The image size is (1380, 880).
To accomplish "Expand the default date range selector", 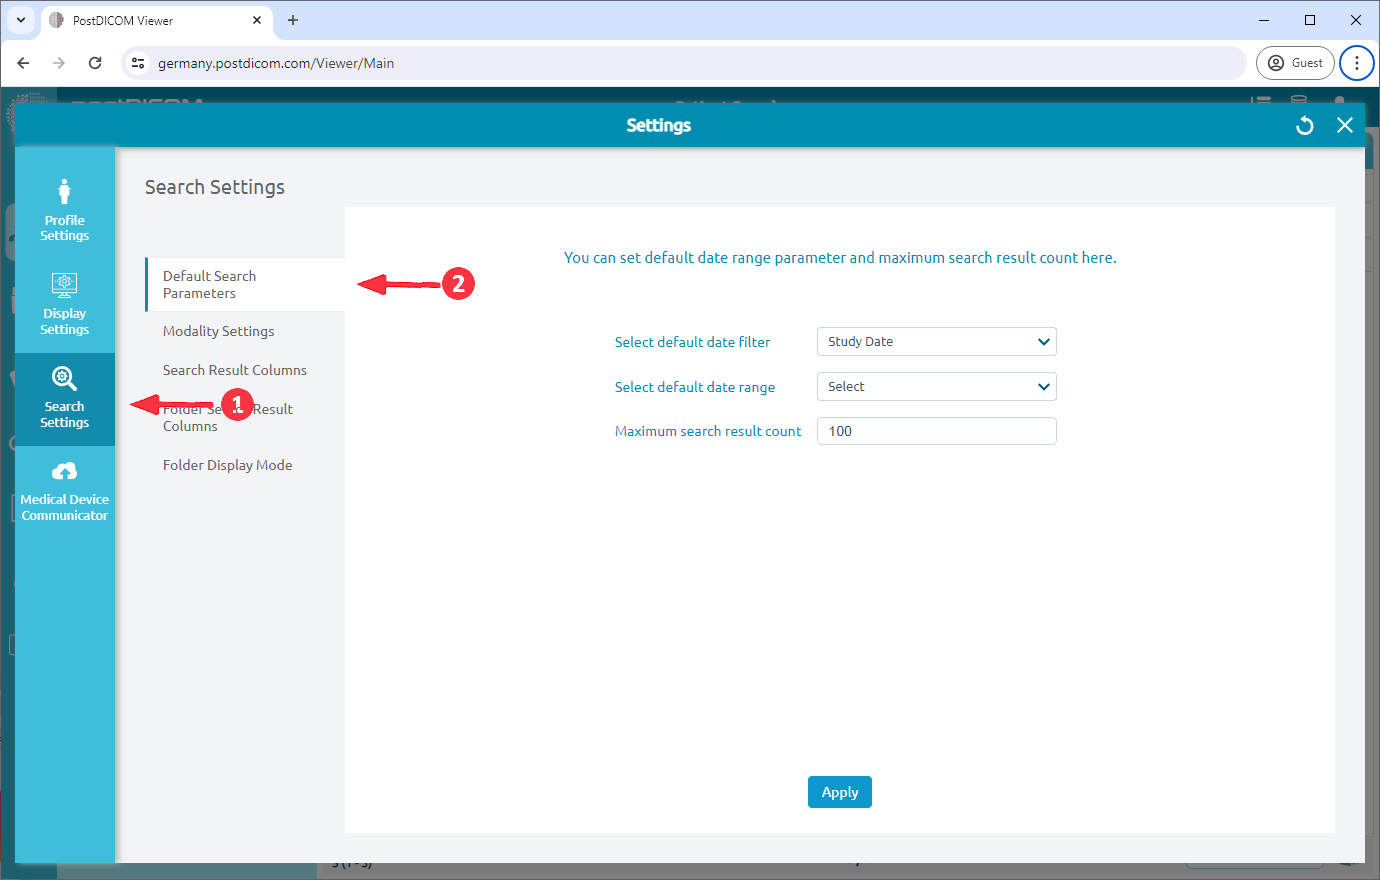I will click(x=936, y=386).
